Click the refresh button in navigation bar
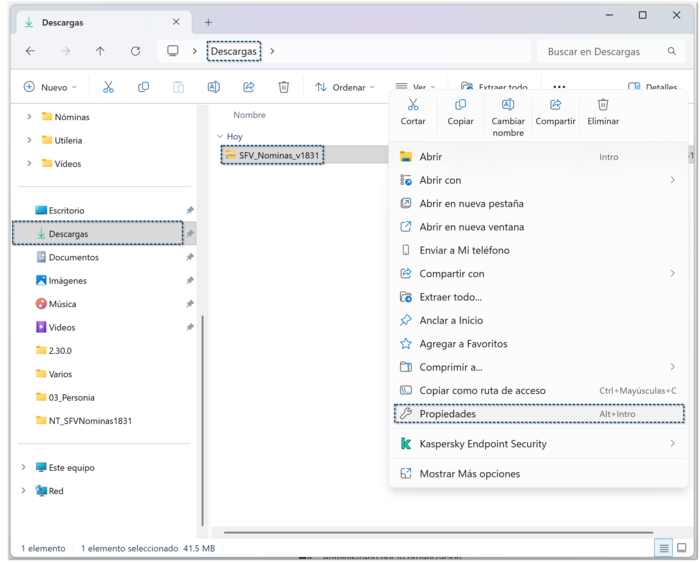The height and width of the screenshot is (562, 700). pos(135,51)
